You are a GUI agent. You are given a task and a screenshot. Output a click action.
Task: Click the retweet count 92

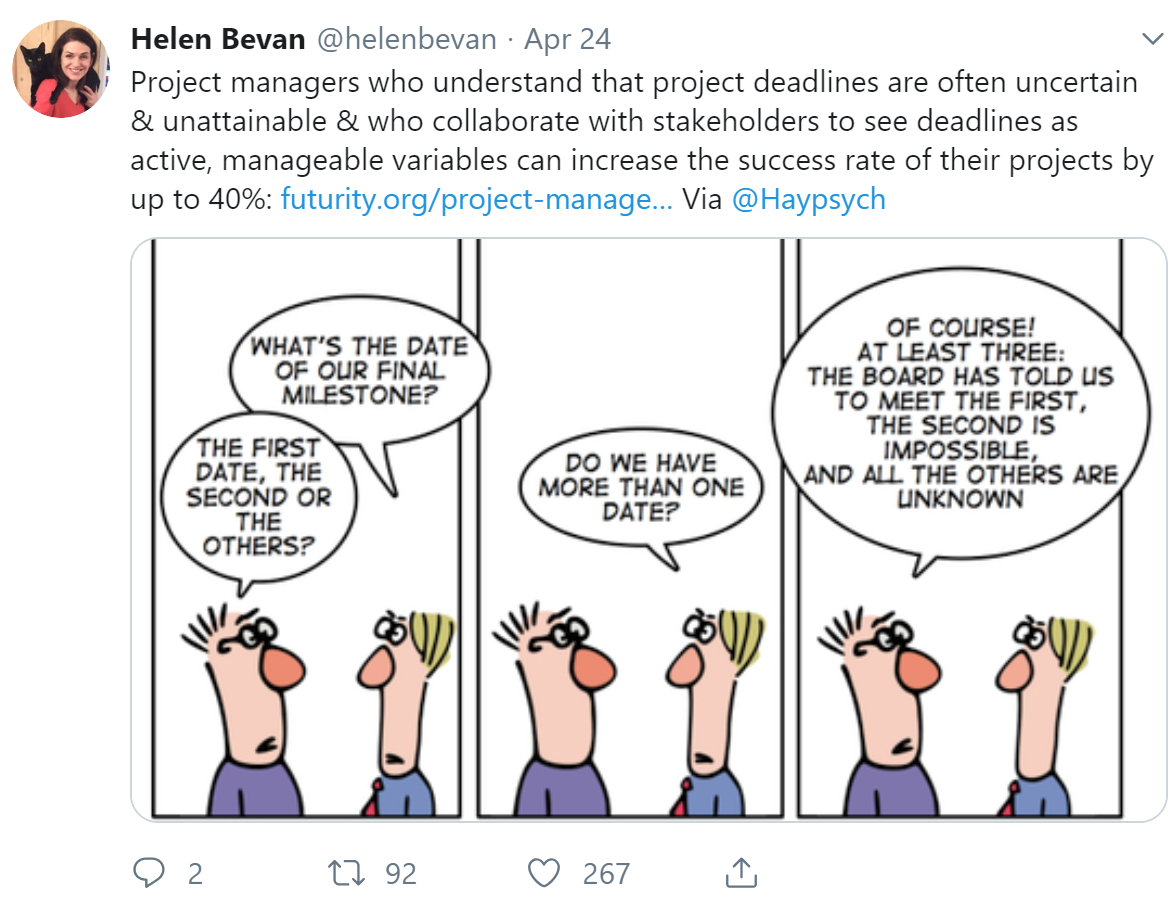coord(400,874)
